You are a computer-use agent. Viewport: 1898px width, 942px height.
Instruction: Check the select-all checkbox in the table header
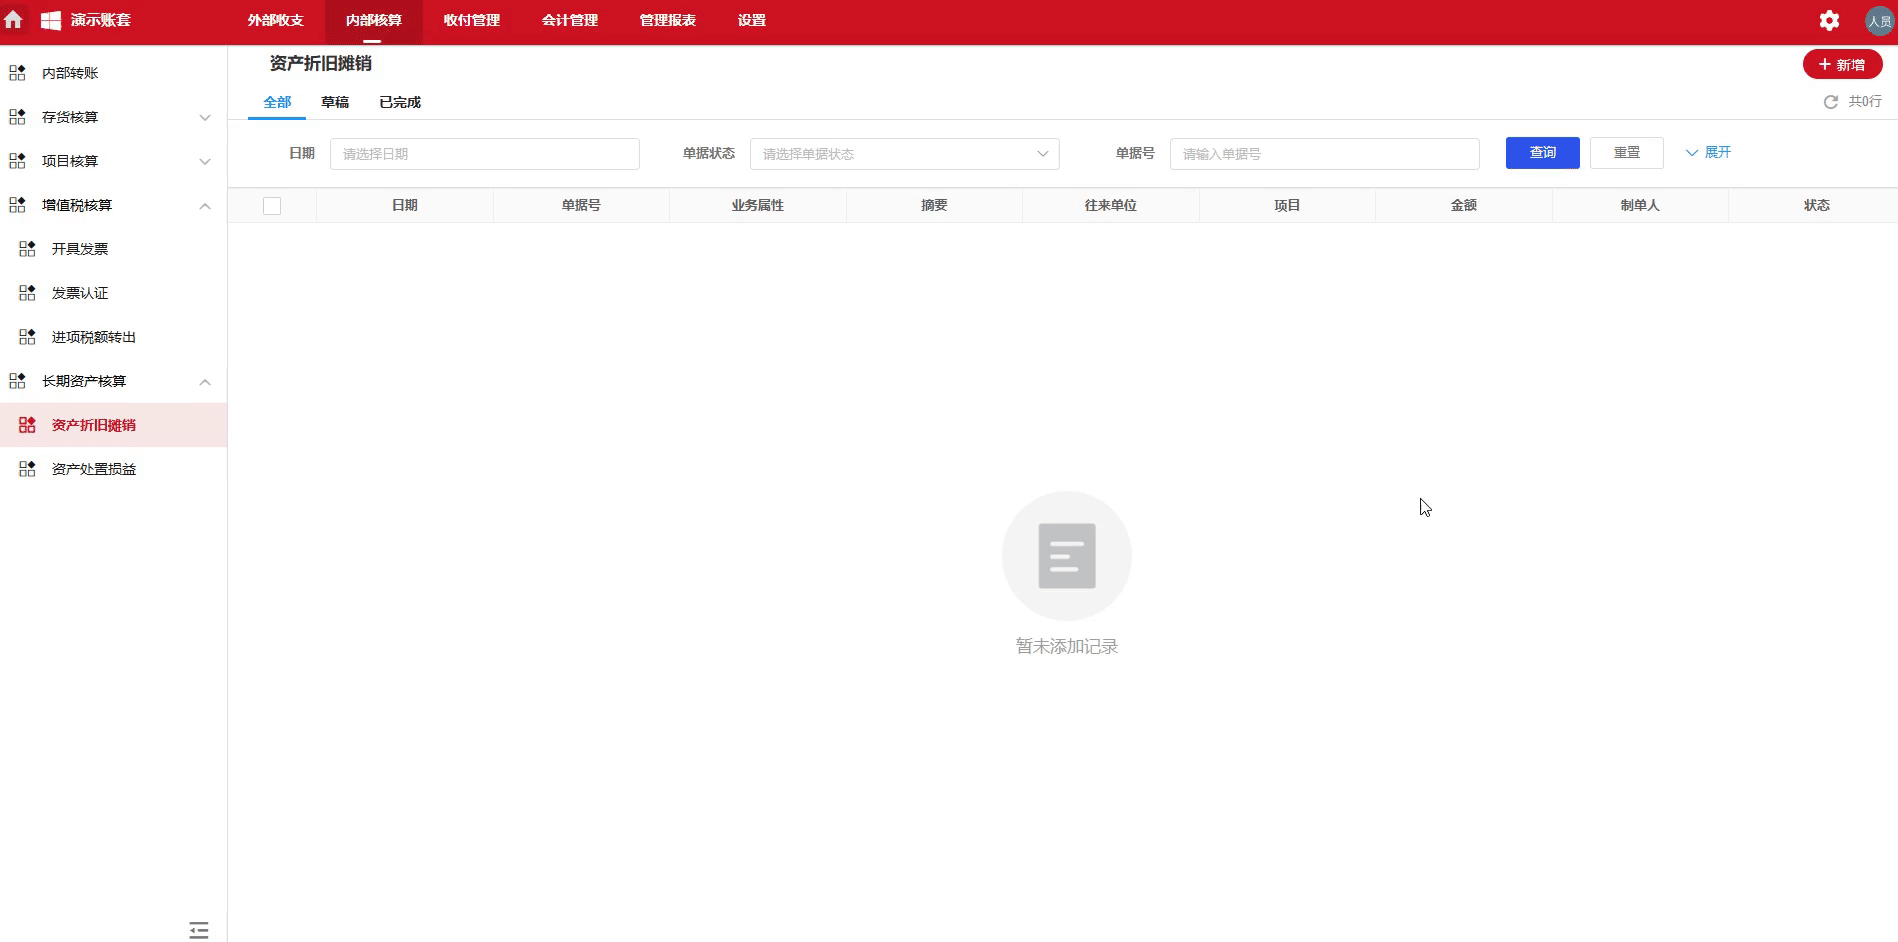(x=272, y=205)
